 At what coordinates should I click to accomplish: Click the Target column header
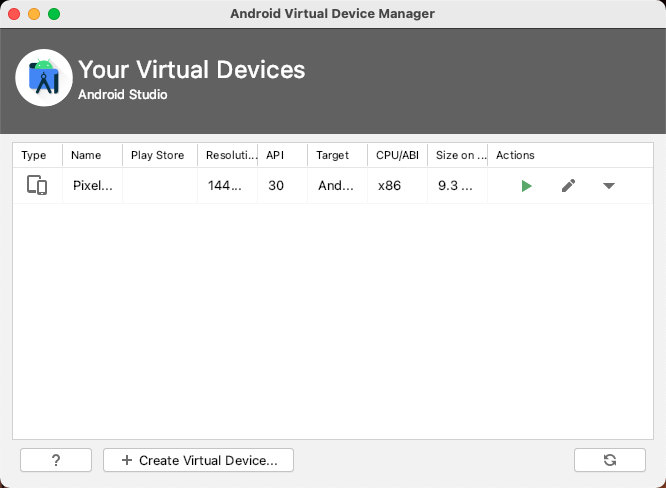click(x=337, y=155)
